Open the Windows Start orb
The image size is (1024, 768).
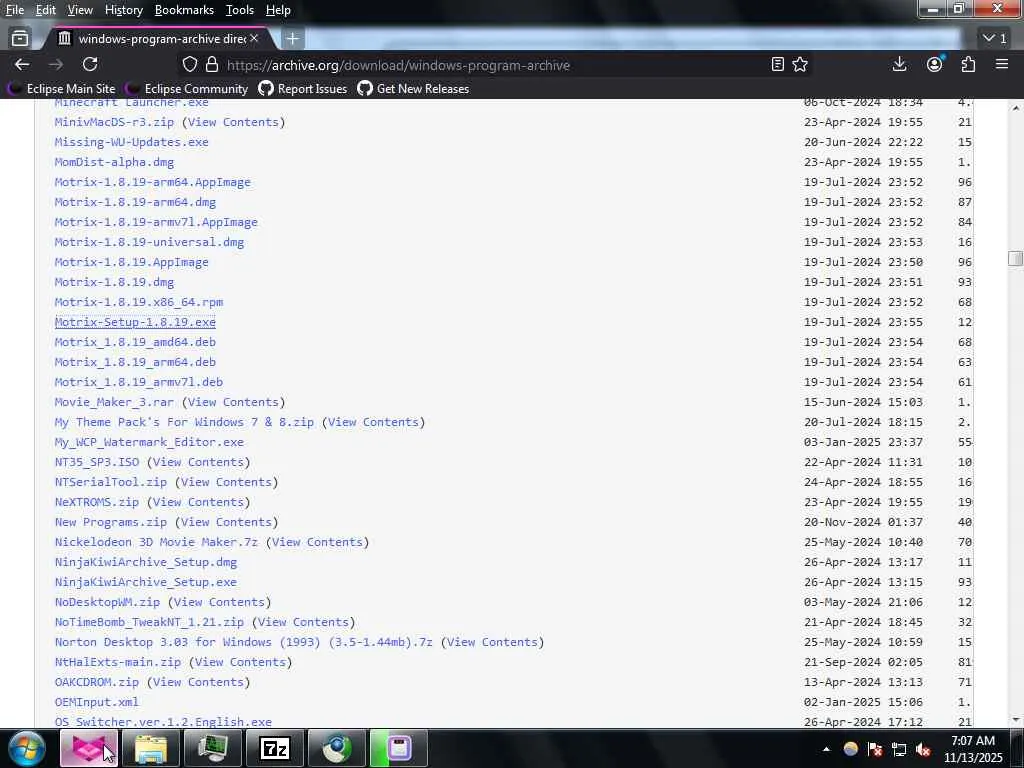click(27, 748)
